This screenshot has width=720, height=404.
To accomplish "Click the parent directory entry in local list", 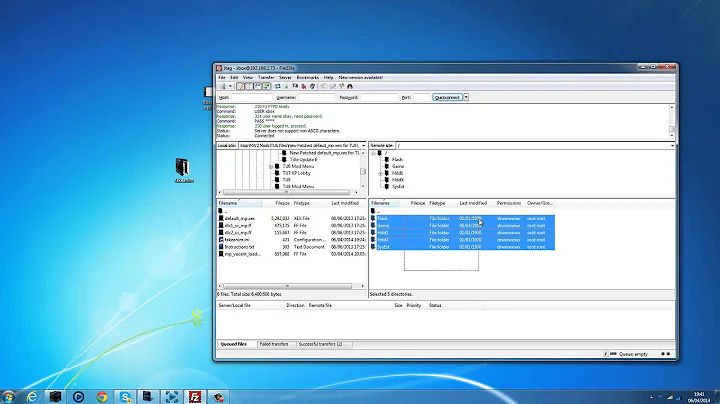I will tap(223, 211).
